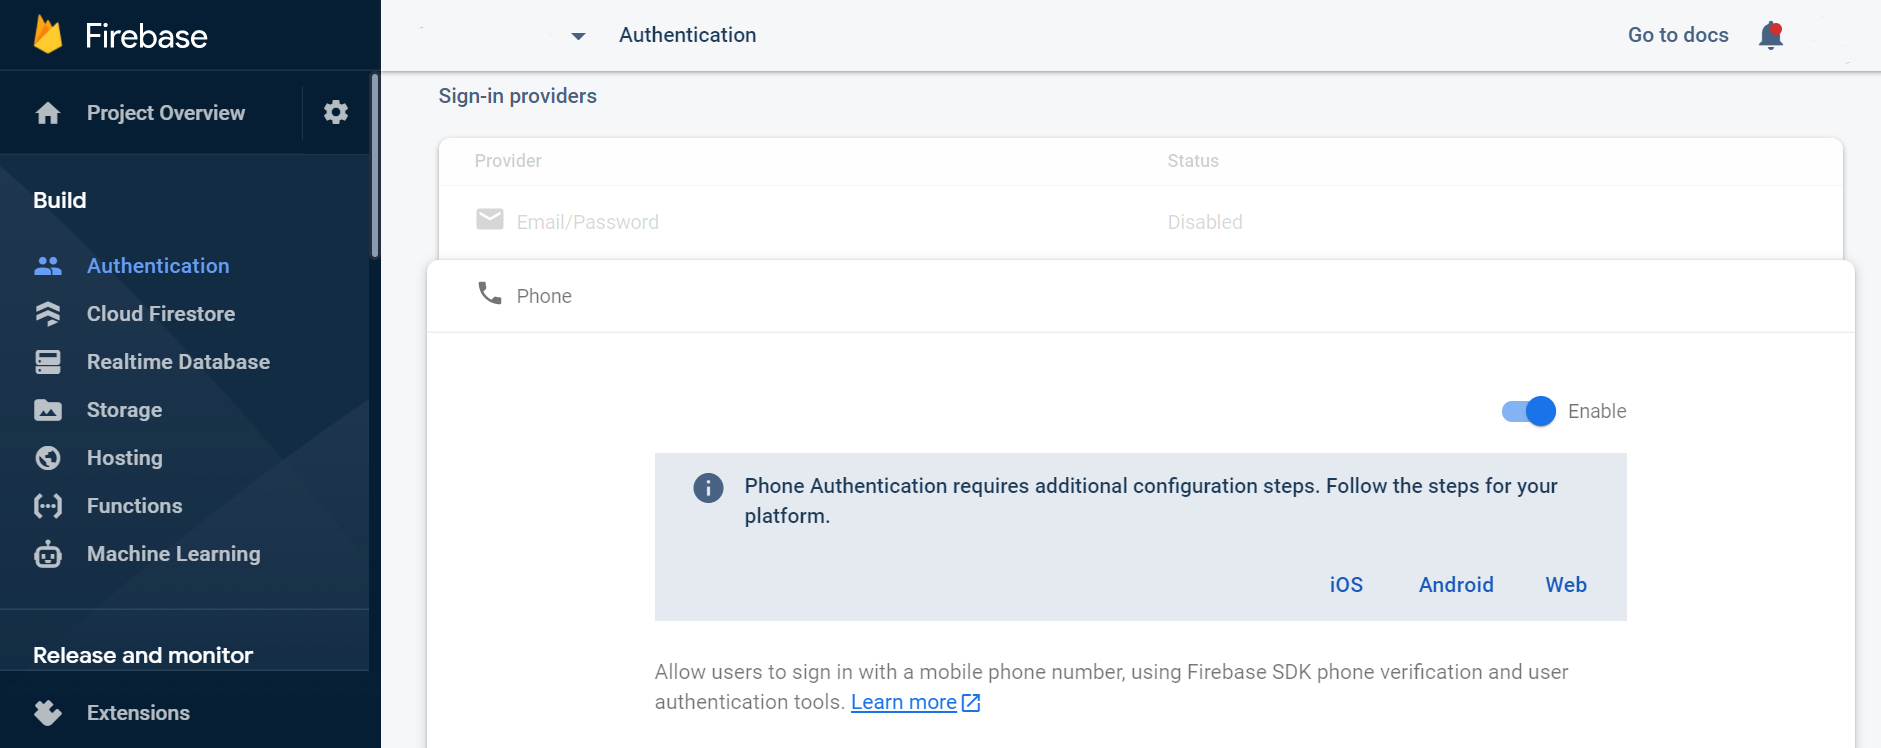Click external link icon beside Learn more
Screen dimensions: 1881x748
pyautogui.click(x=971, y=703)
